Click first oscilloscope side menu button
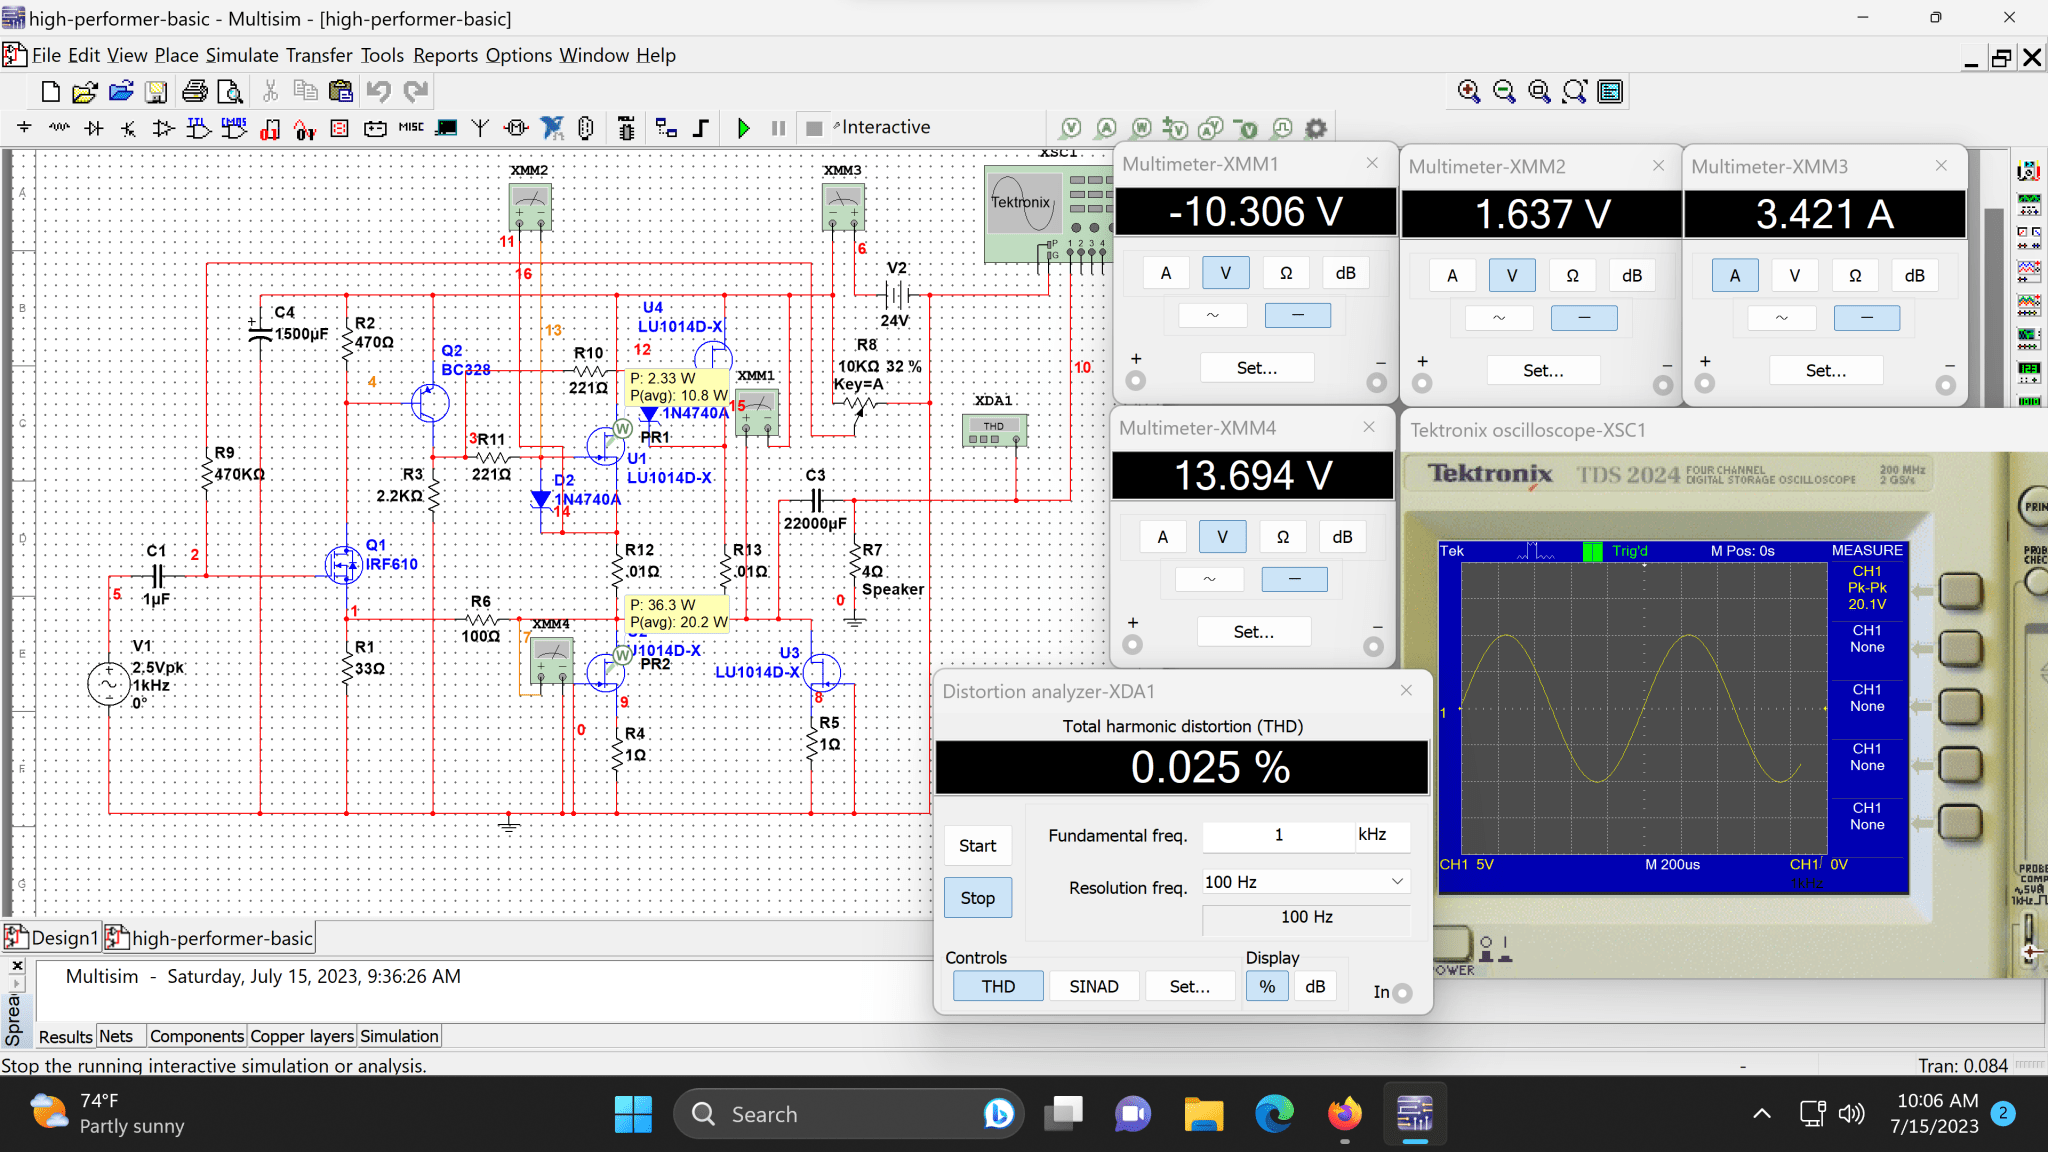The image size is (2048, 1152). [x=1960, y=590]
